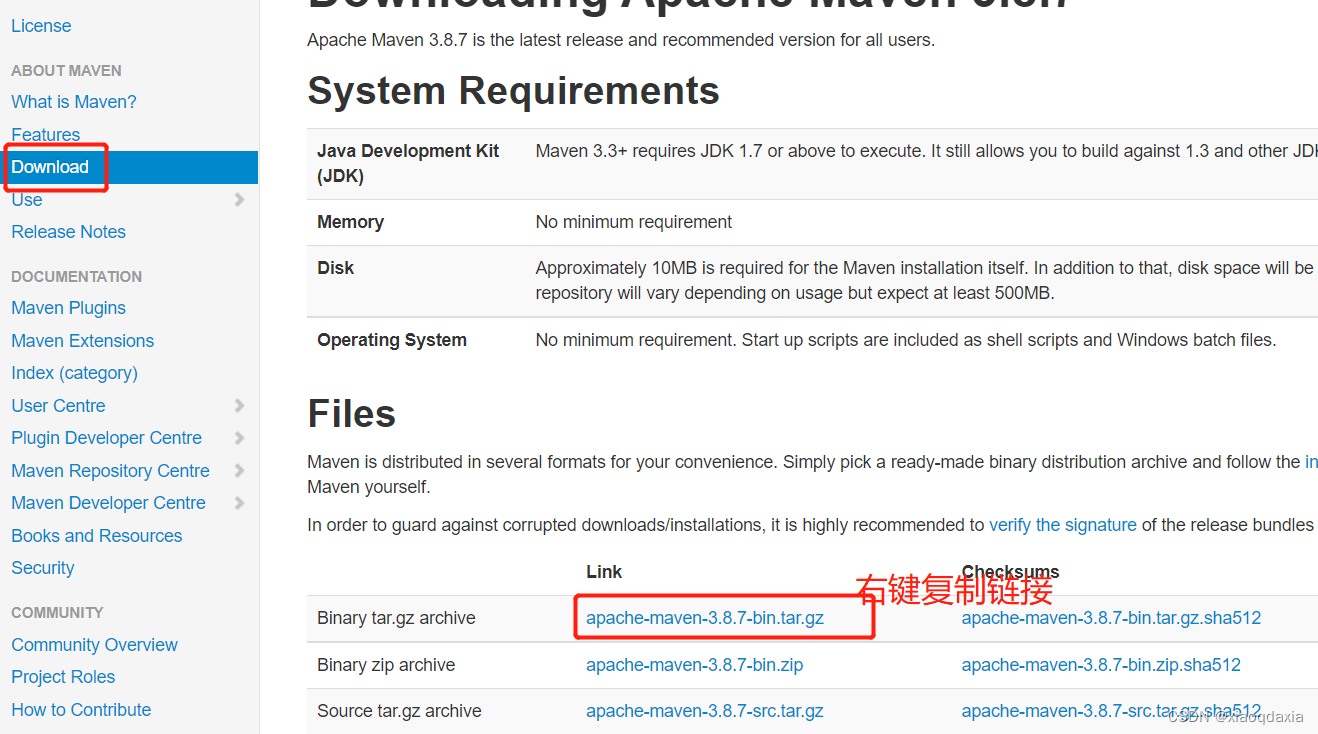Open Maven Extensions link
Viewport: 1318px width, 734px height.
click(x=83, y=341)
